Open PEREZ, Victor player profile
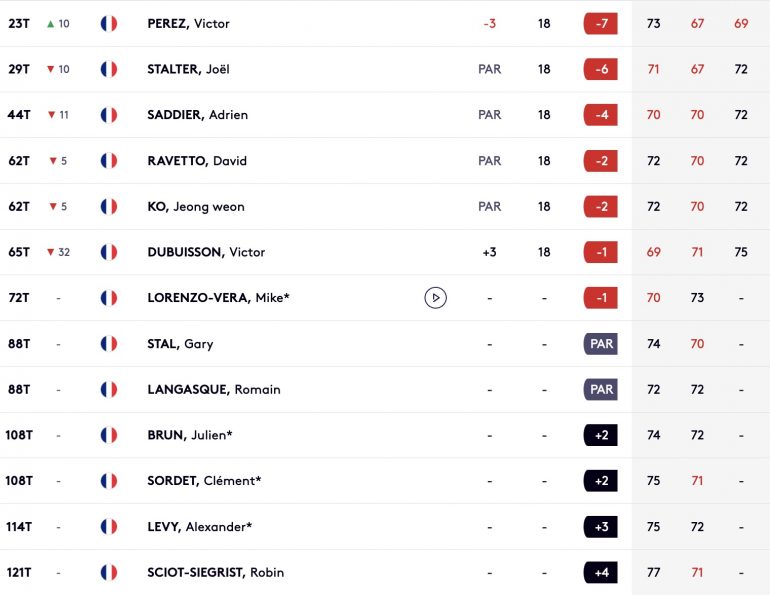This screenshot has height=595, width=770. coord(188,23)
